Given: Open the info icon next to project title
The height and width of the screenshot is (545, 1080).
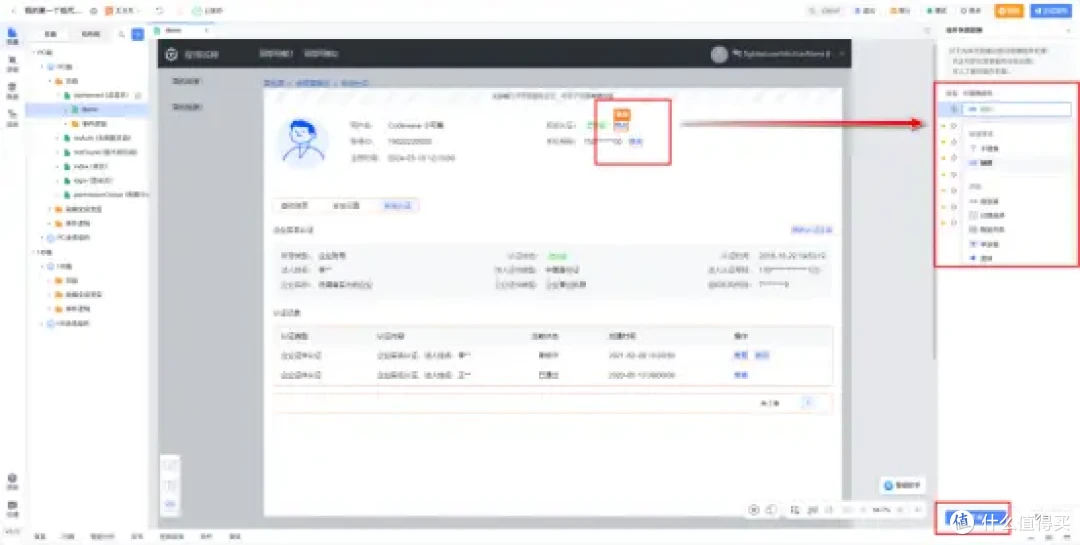Looking at the screenshot, I should click(93, 11).
